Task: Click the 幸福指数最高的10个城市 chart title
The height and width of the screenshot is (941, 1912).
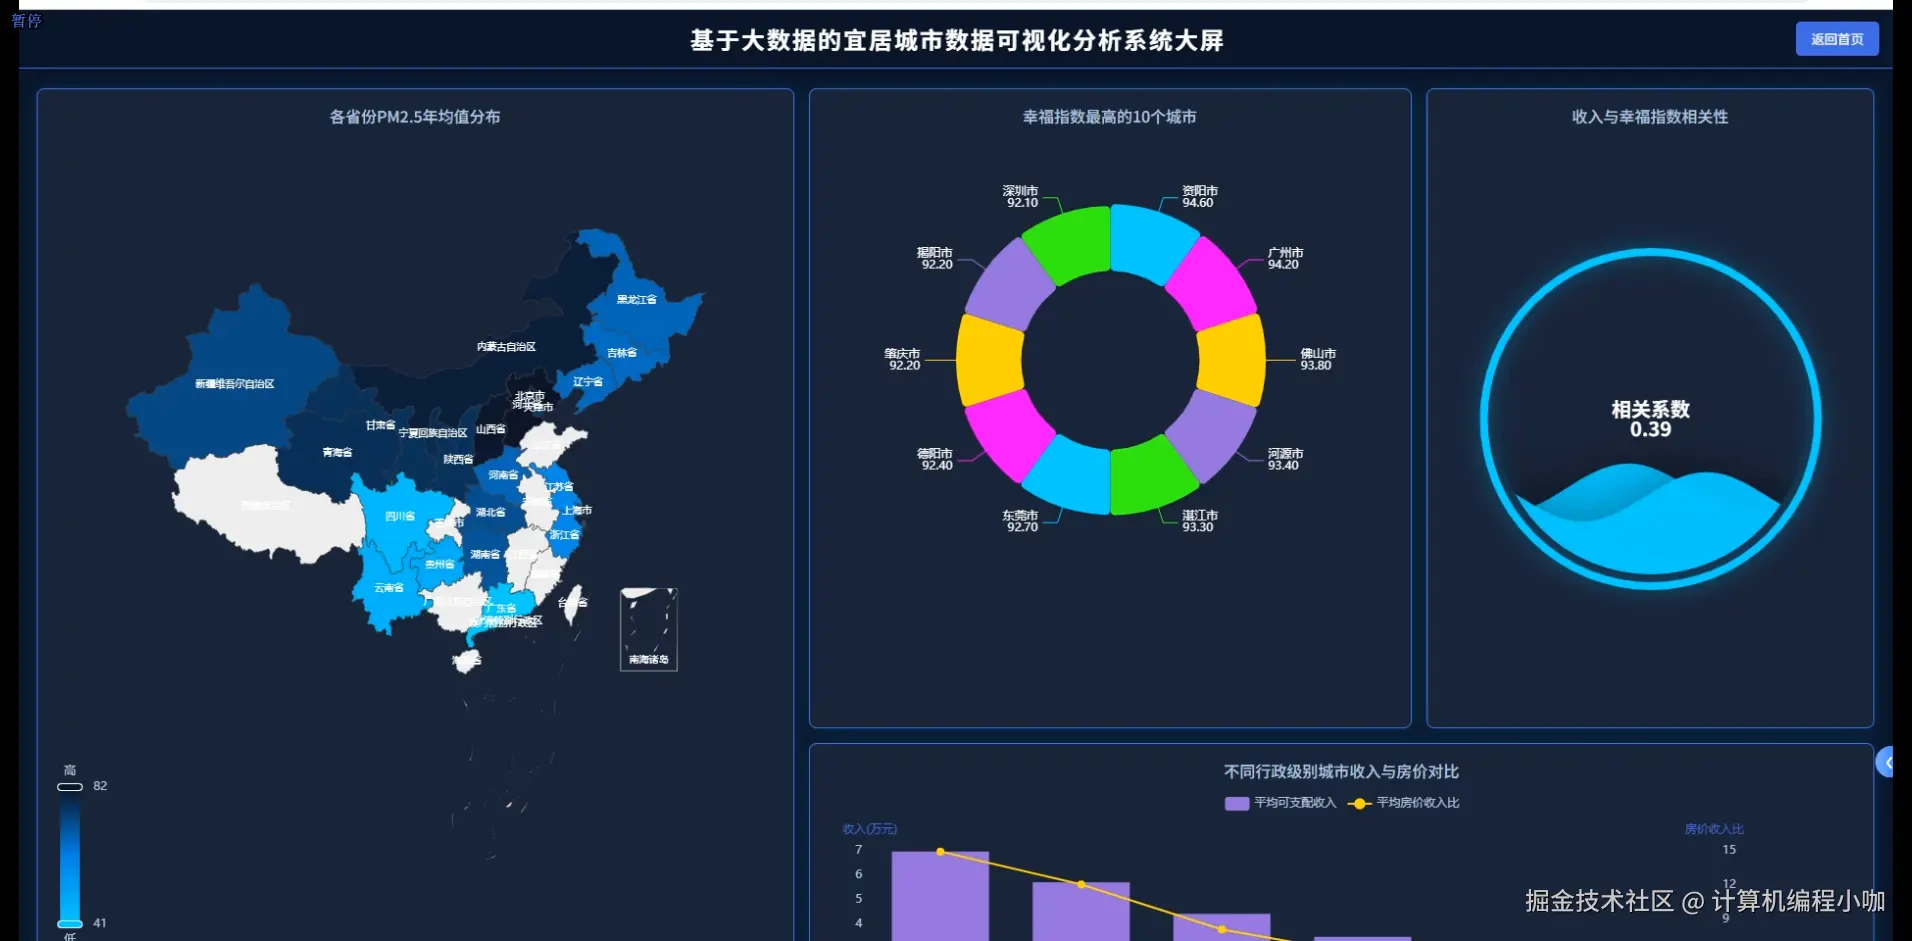Action: pyautogui.click(x=1109, y=117)
